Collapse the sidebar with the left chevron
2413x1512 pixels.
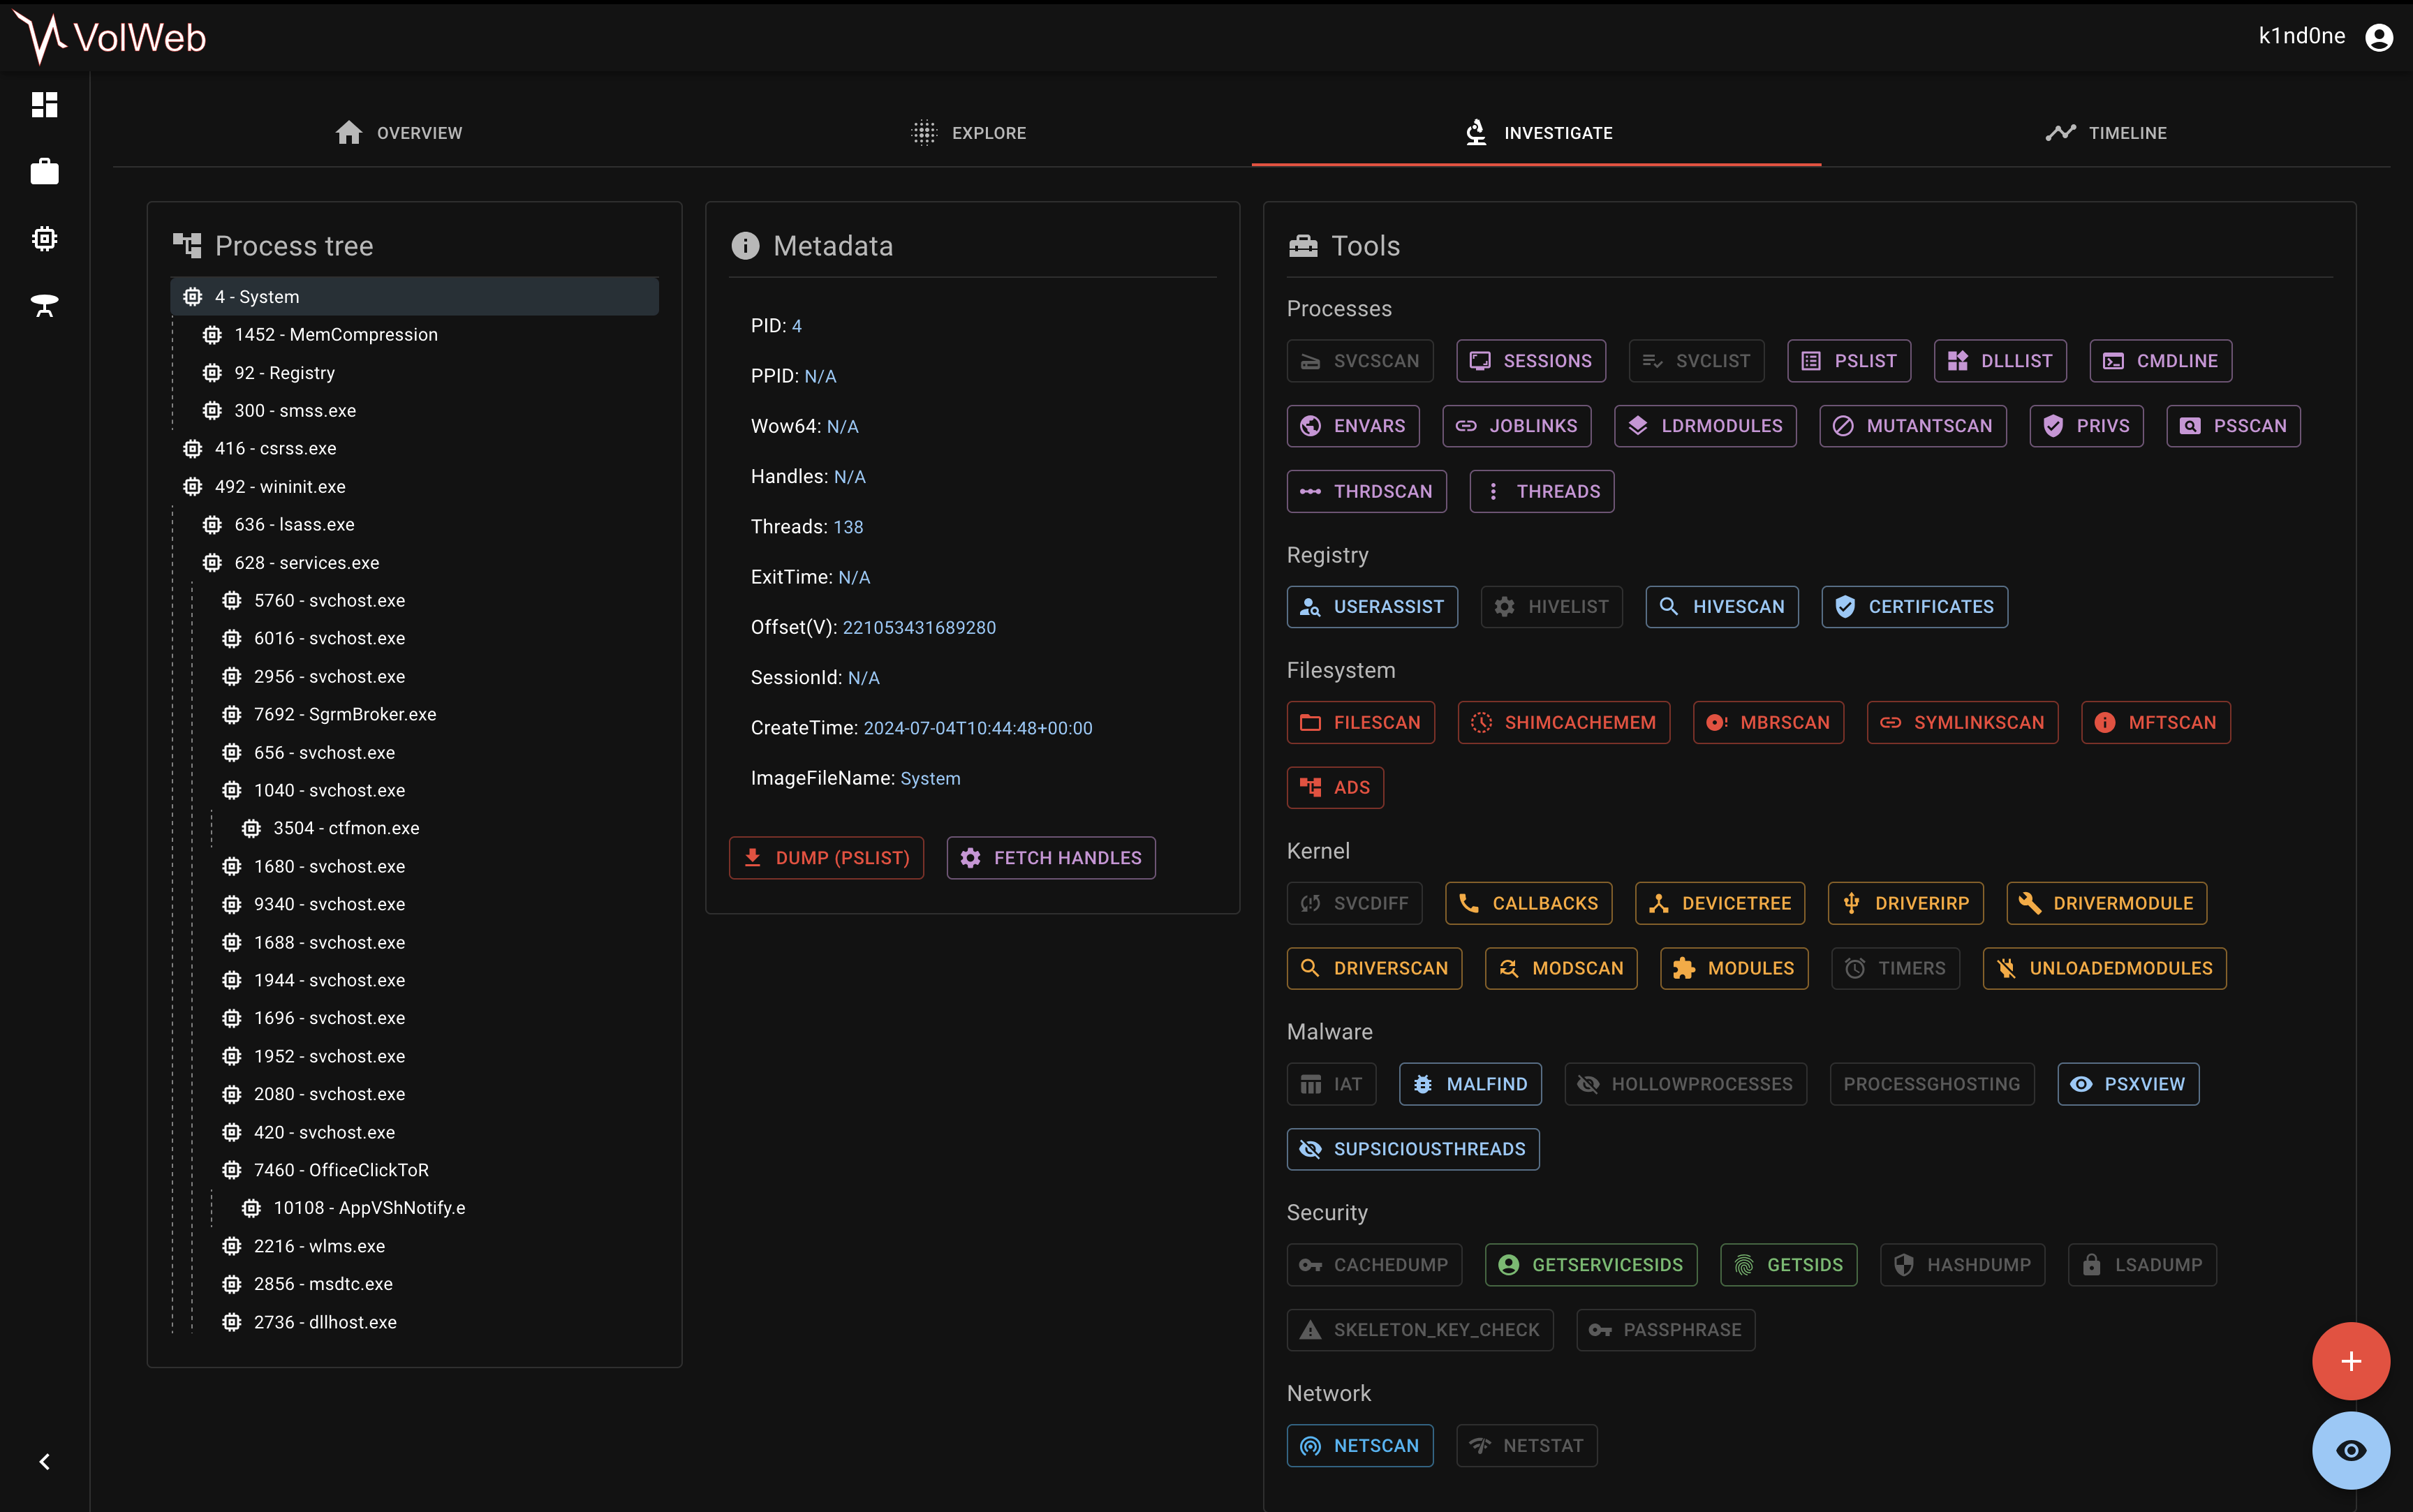44,1461
